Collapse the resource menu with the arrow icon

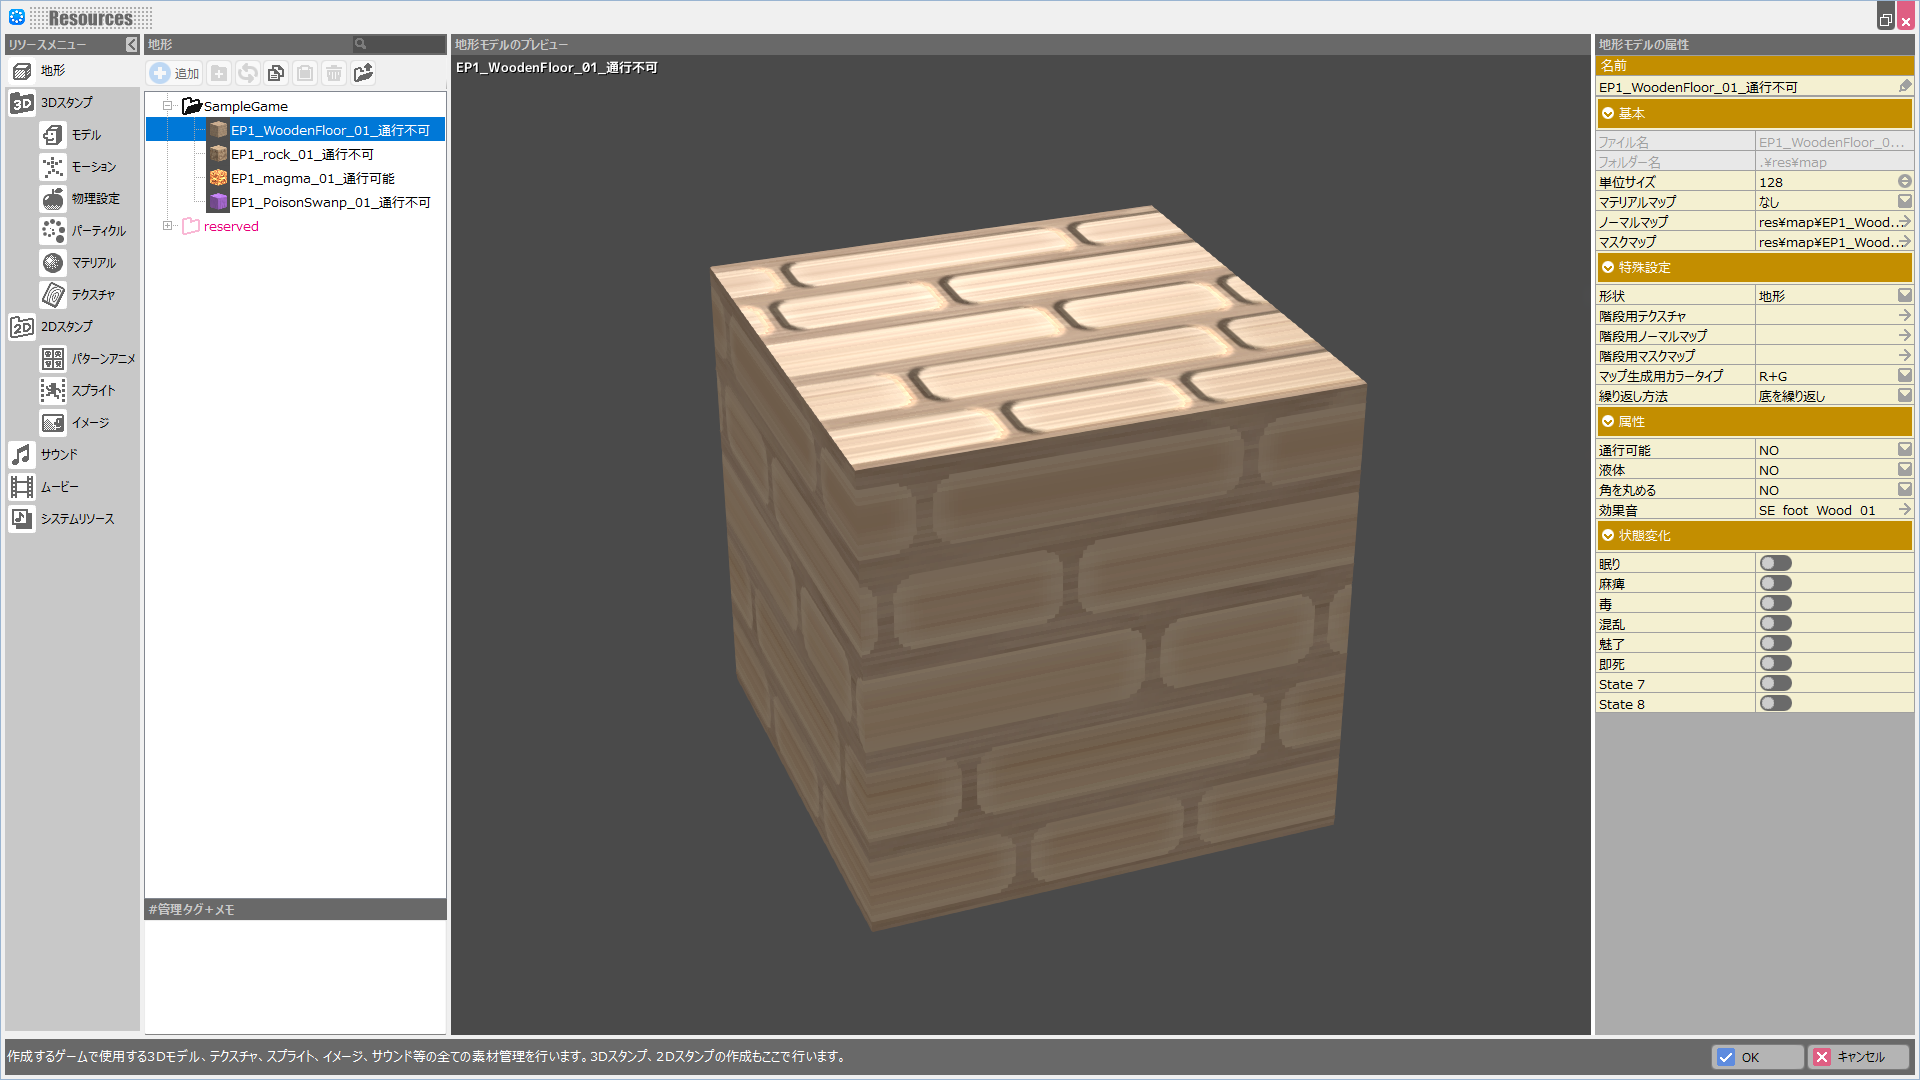[x=131, y=45]
